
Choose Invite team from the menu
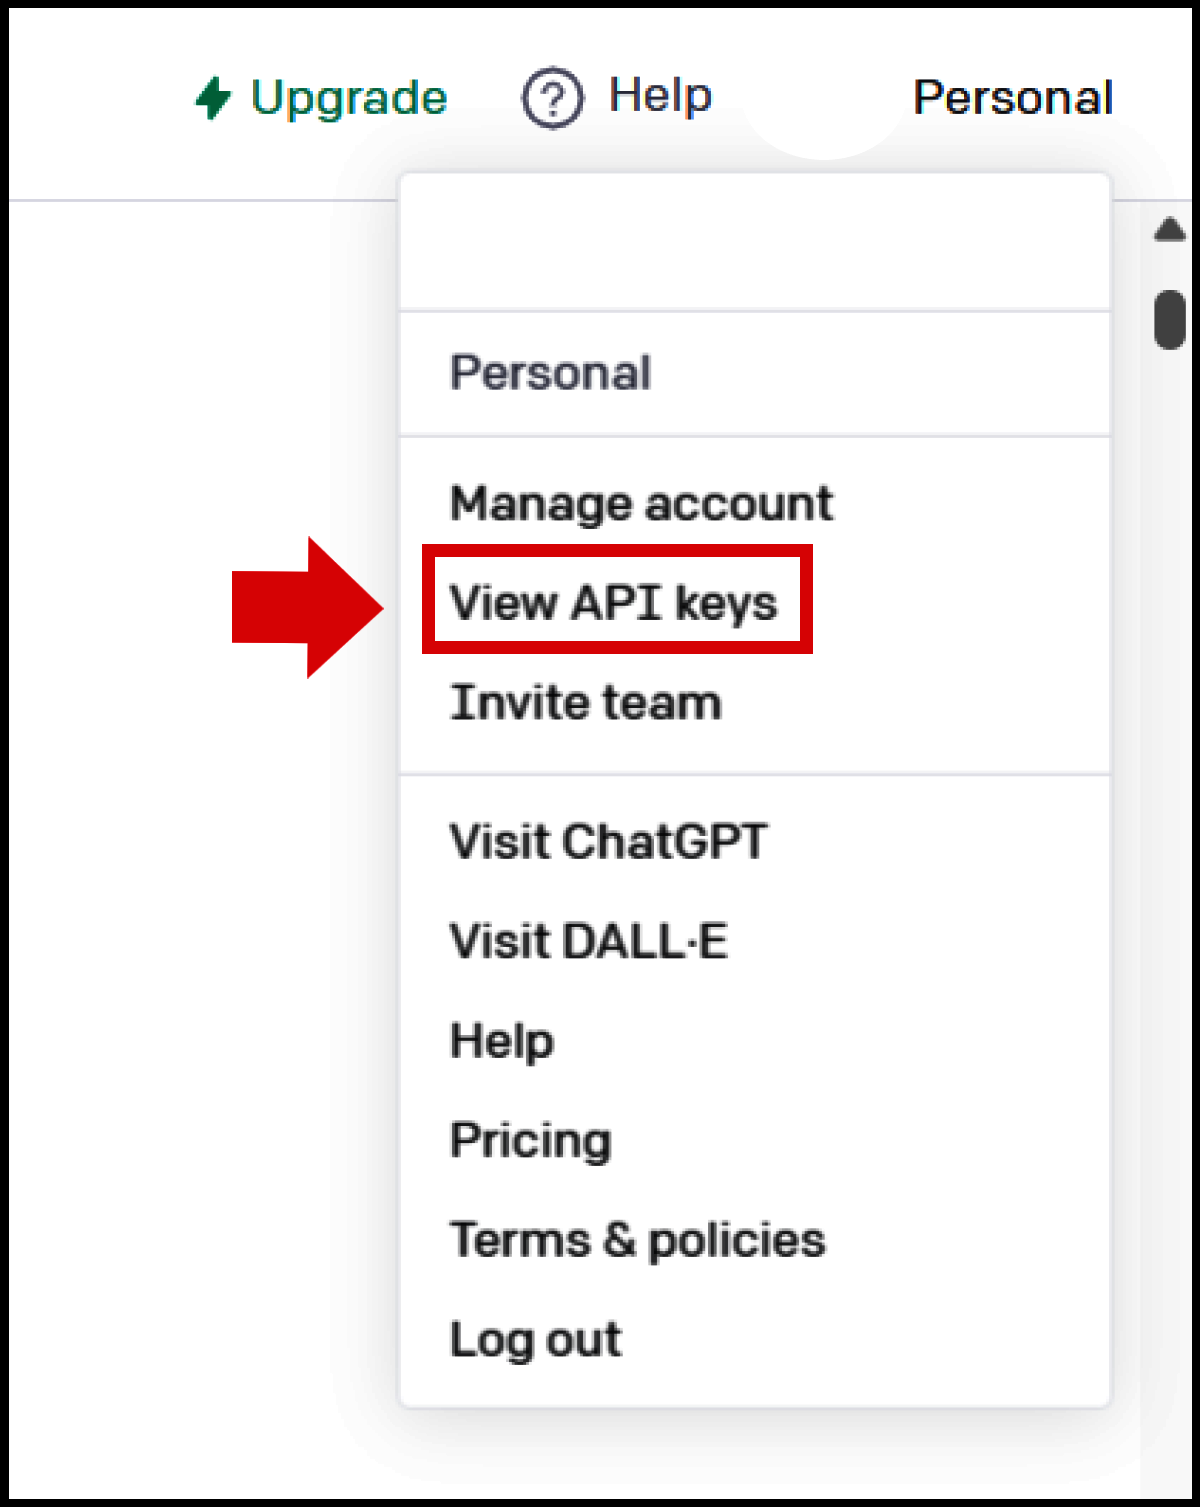tap(585, 701)
